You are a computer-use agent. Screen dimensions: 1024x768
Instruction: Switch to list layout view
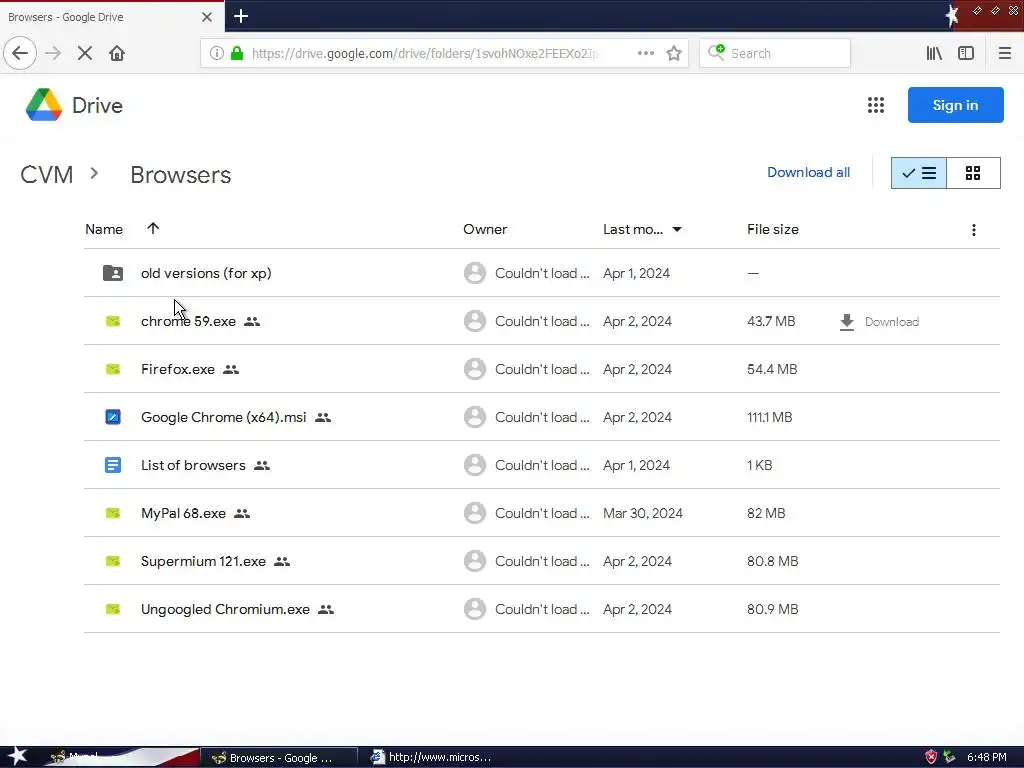click(x=919, y=173)
